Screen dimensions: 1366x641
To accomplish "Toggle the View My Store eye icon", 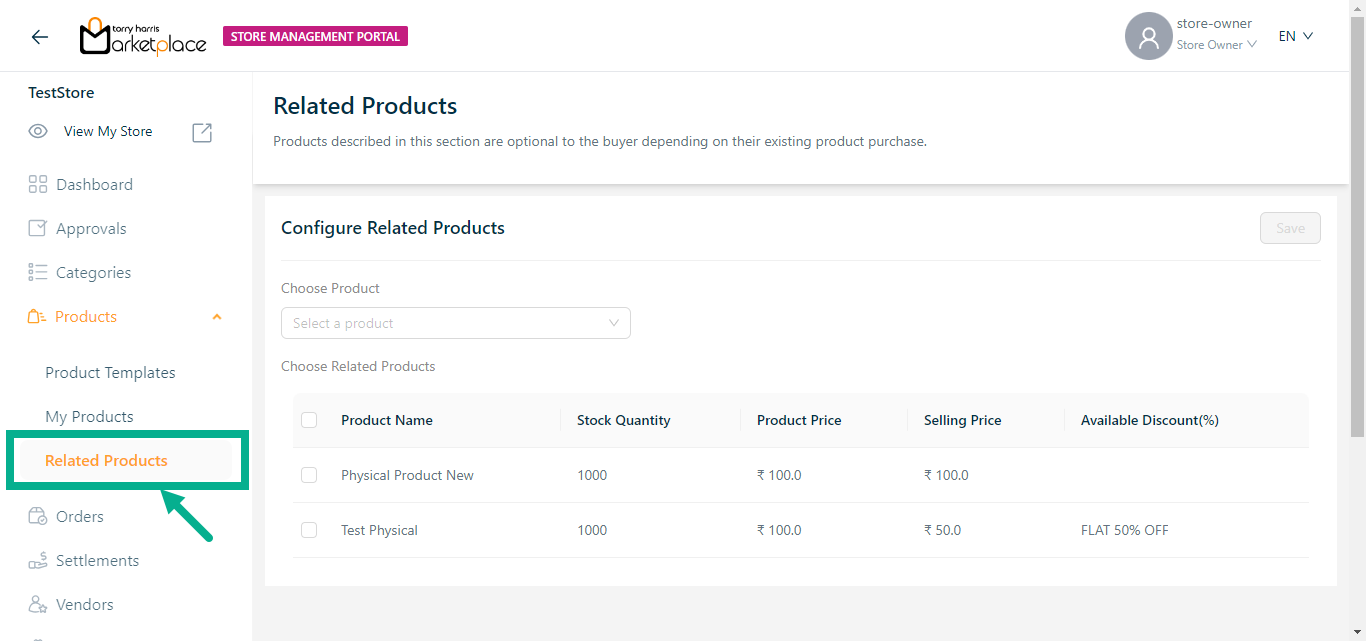I will pyautogui.click(x=38, y=131).
